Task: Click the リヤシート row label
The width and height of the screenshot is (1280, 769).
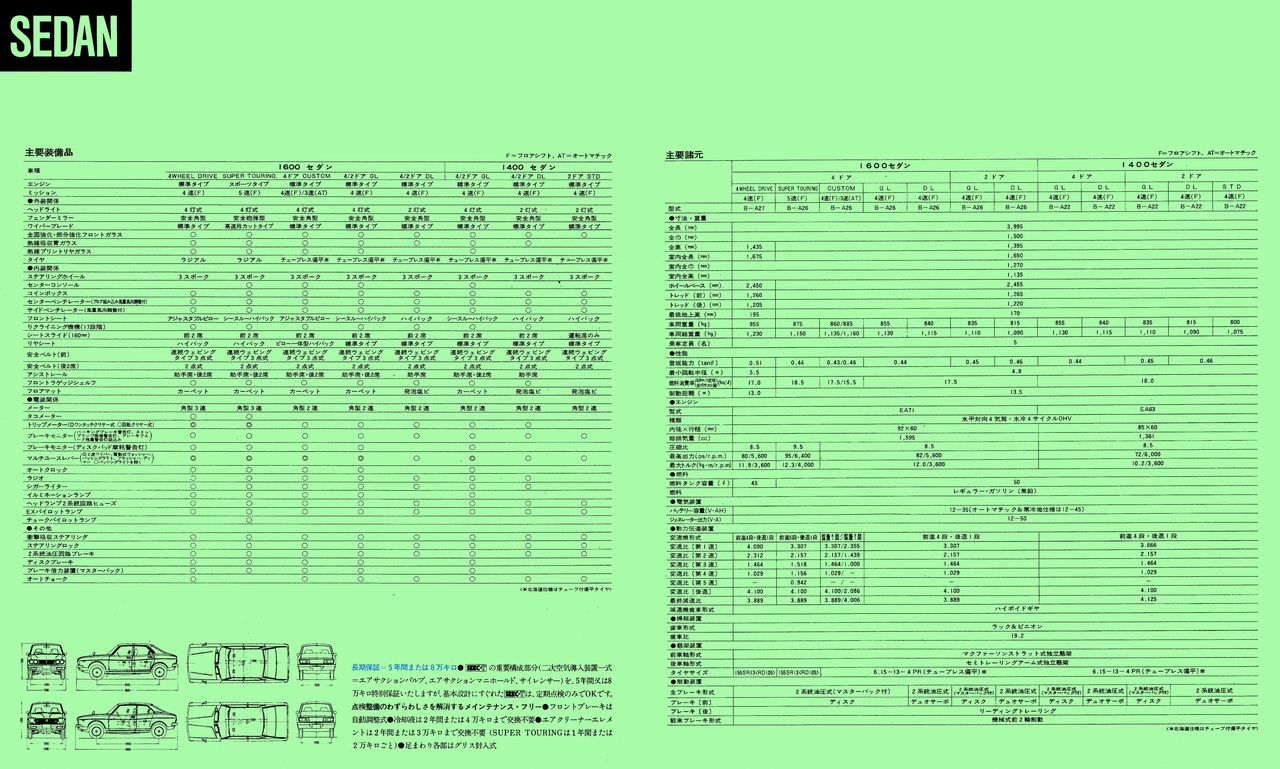Action: point(41,343)
